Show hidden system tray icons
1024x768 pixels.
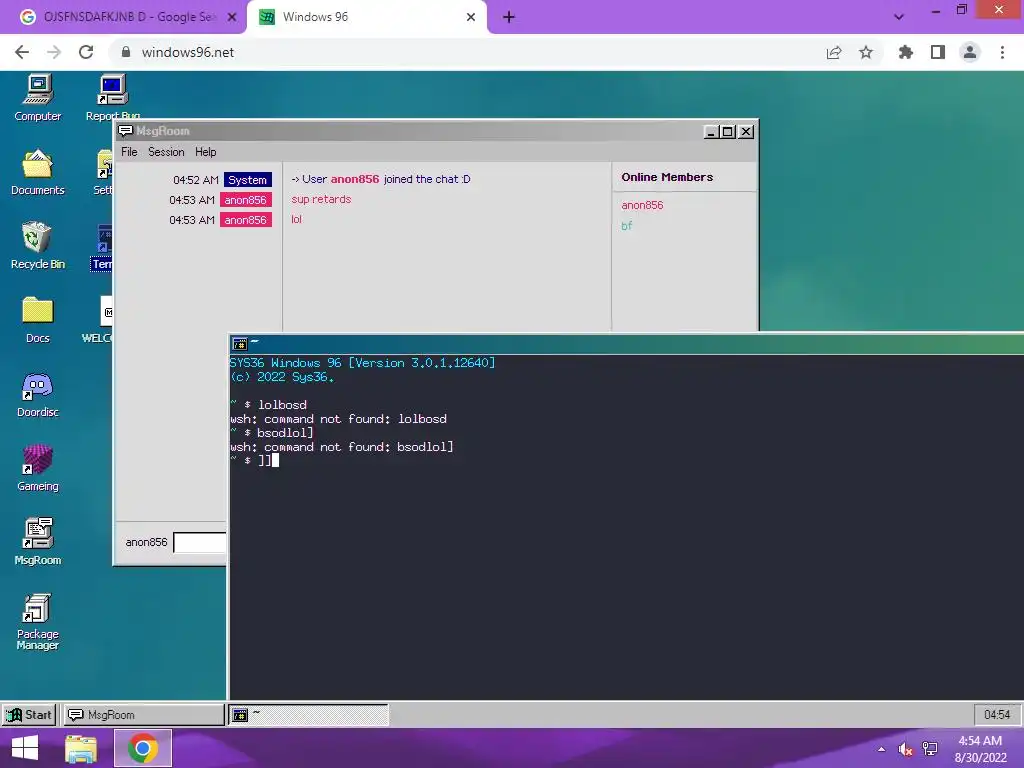[x=882, y=749]
